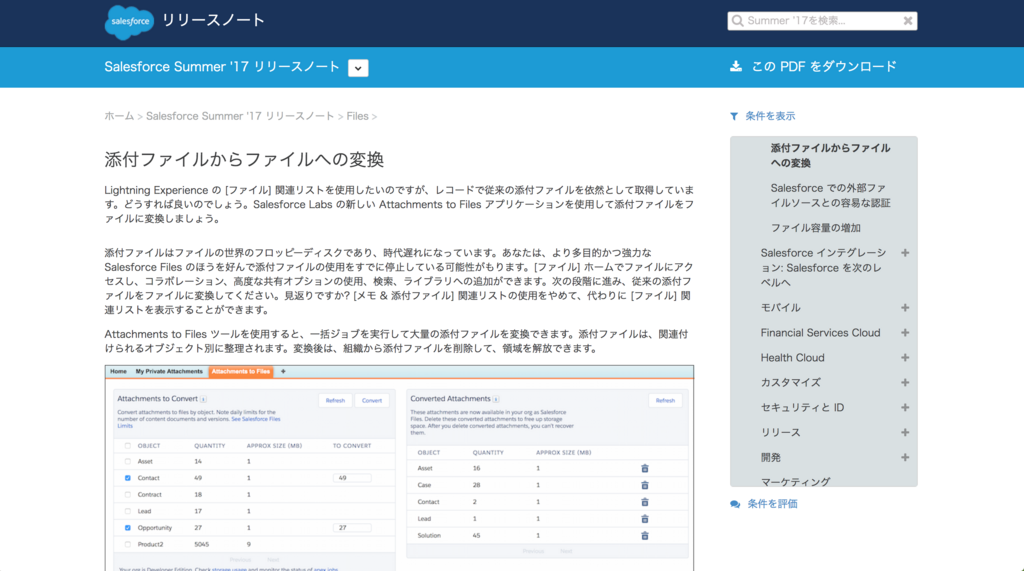This screenshot has width=1024, height=571.
Task: Click the filter funnel icon
Action: click(x=734, y=116)
